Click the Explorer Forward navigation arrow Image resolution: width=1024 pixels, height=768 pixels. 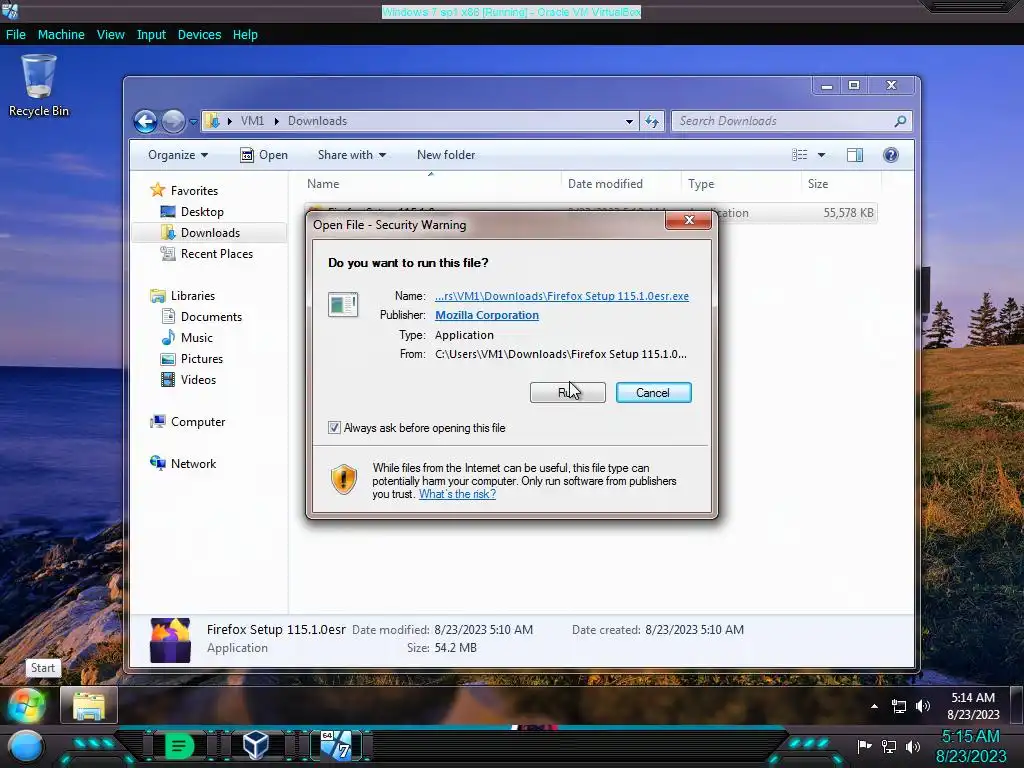pos(173,121)
